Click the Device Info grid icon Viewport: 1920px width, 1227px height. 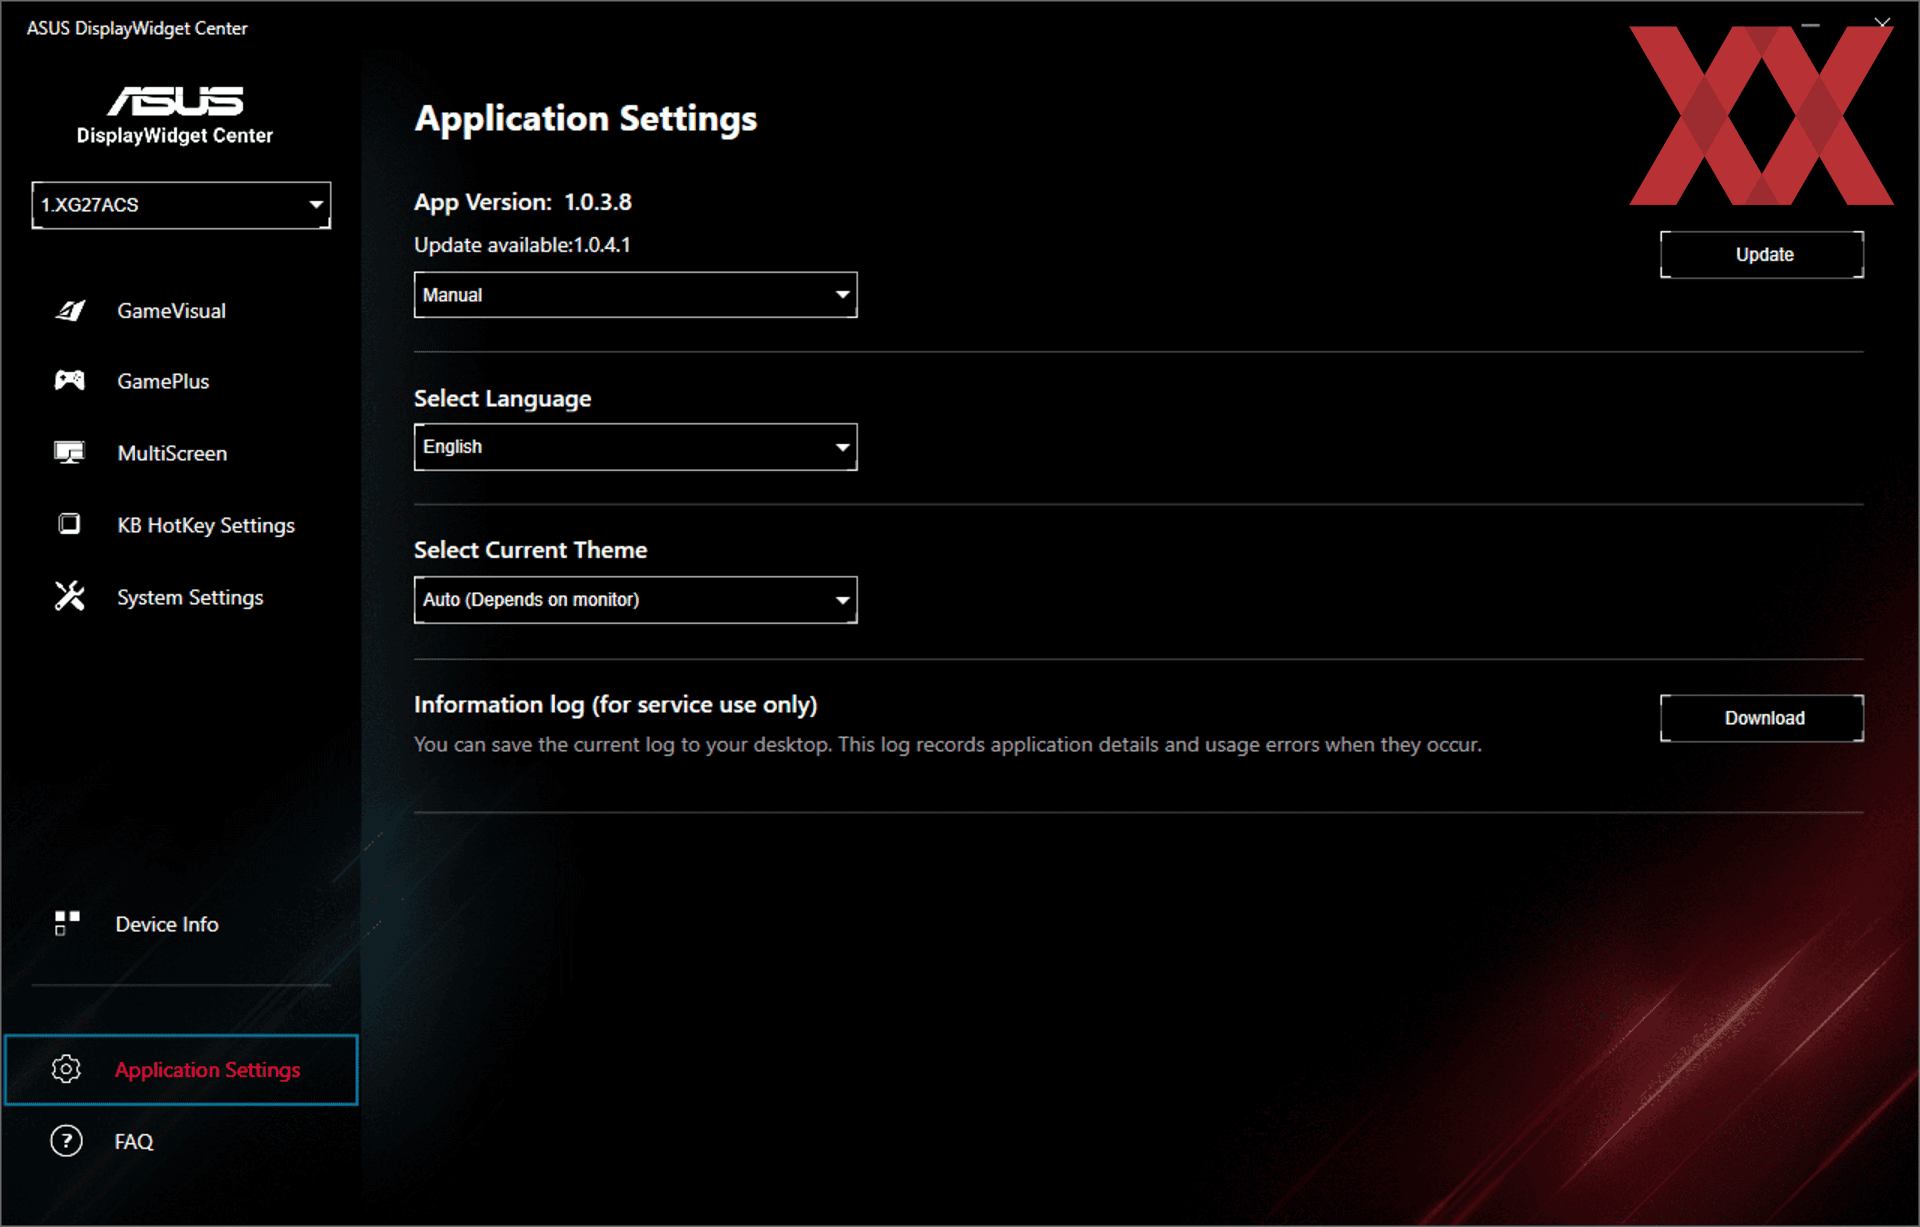[67, 924]
